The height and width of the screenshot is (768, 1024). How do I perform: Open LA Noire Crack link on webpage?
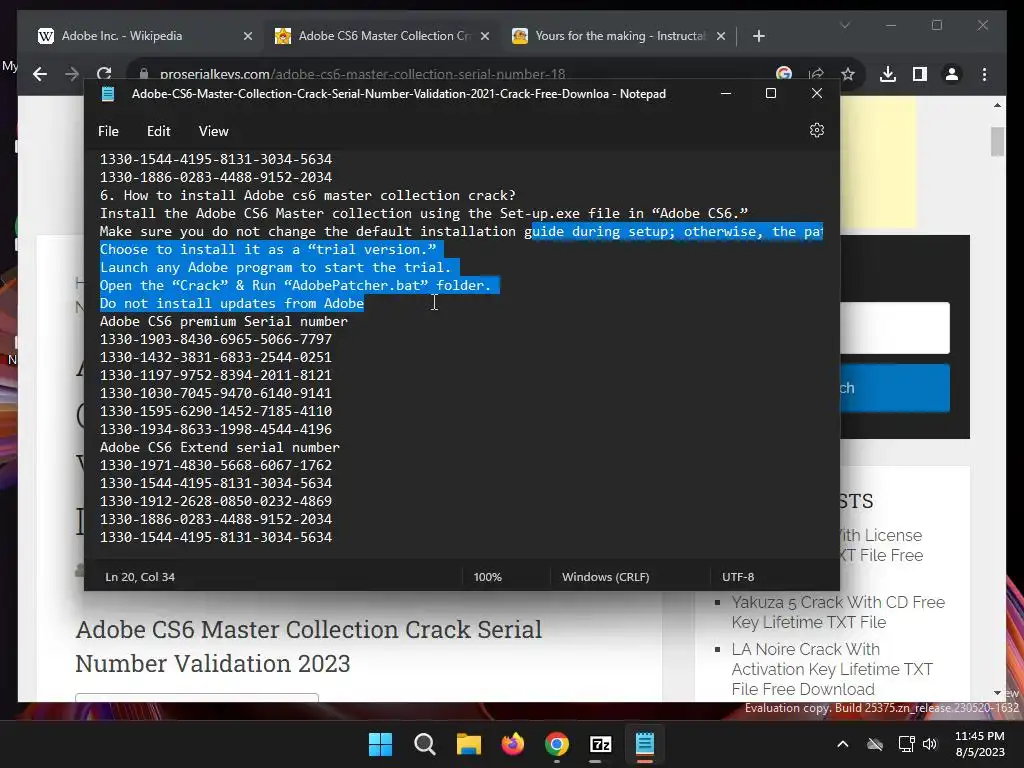pos(832,669)
